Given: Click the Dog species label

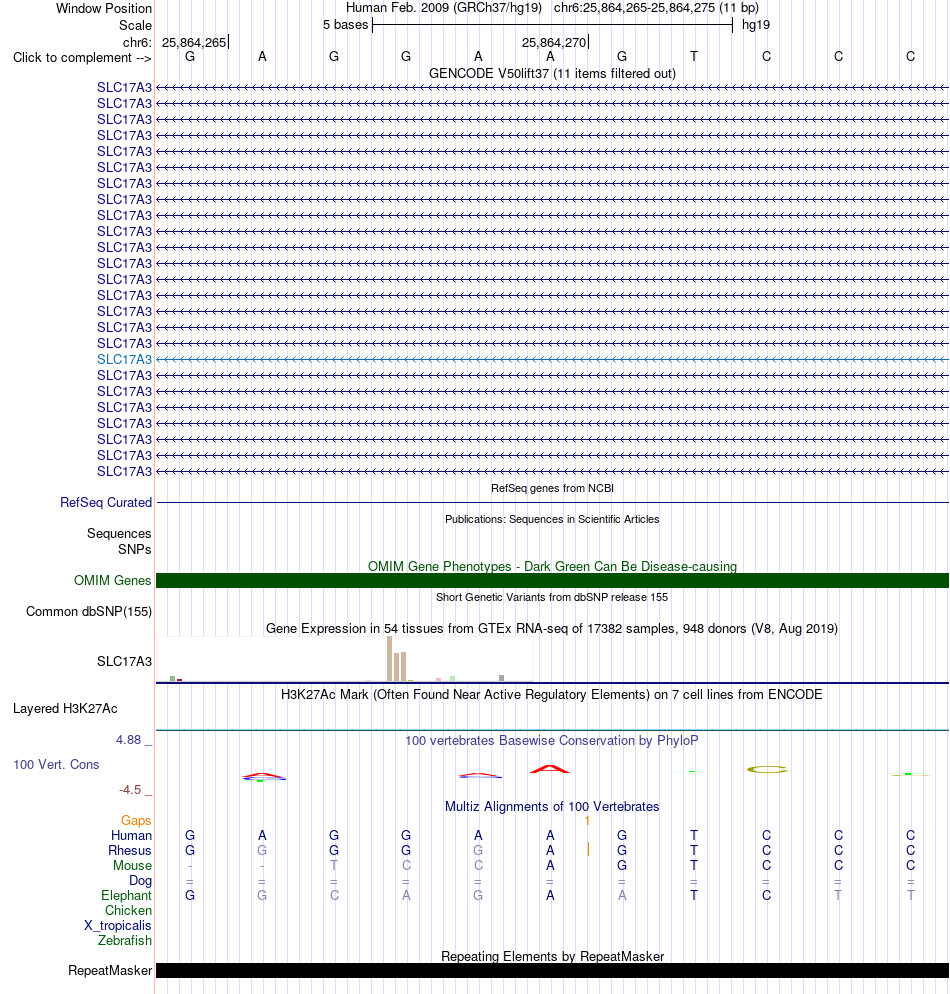Looking at the screenshot, I should pyautogui.click(x=140, y=881).
